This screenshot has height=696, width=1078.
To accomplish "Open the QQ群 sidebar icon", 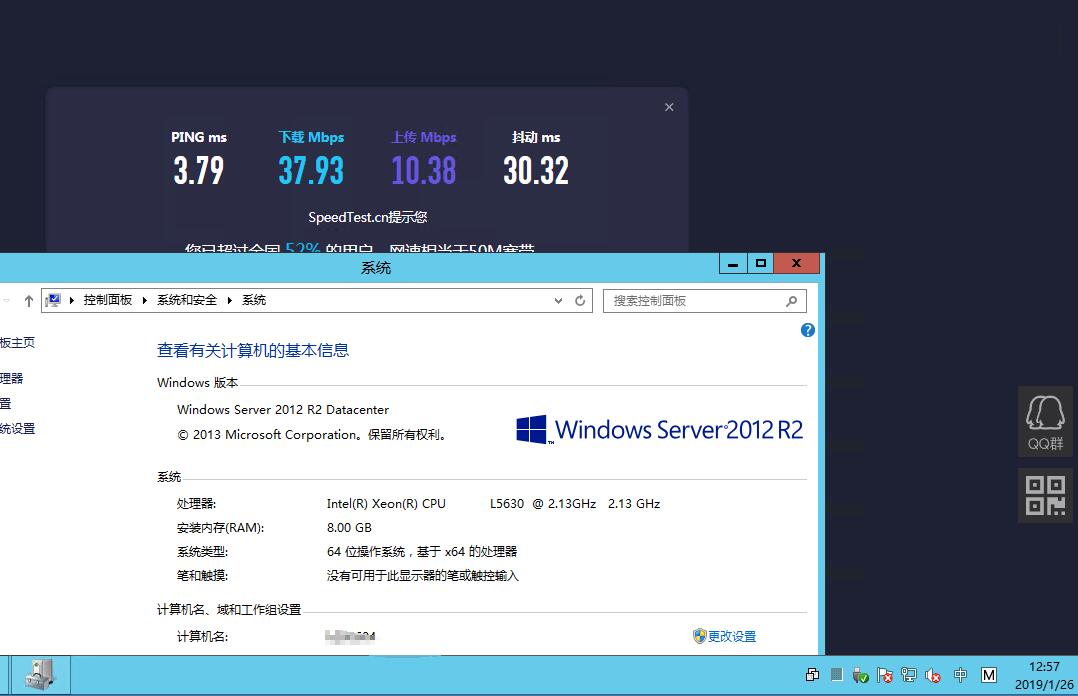I will coord(1045,422).
